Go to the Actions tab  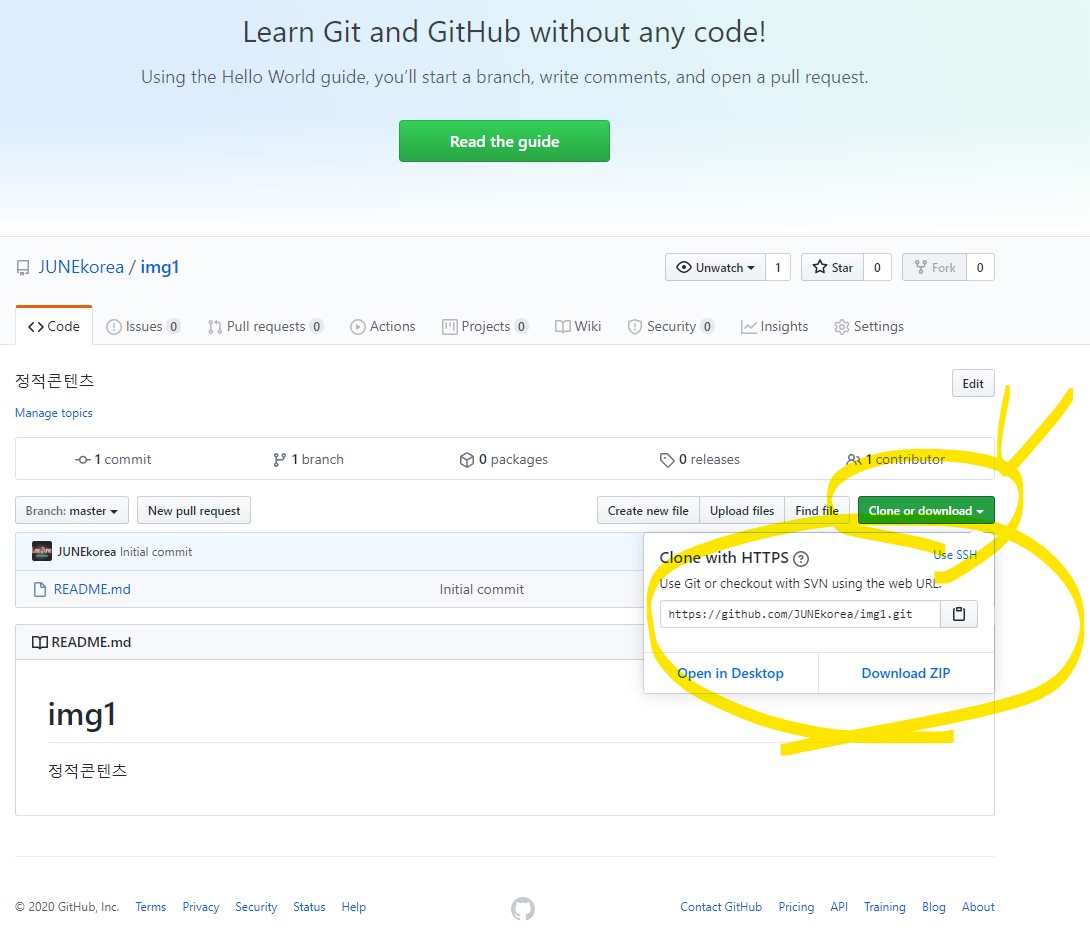pos(383,326)
